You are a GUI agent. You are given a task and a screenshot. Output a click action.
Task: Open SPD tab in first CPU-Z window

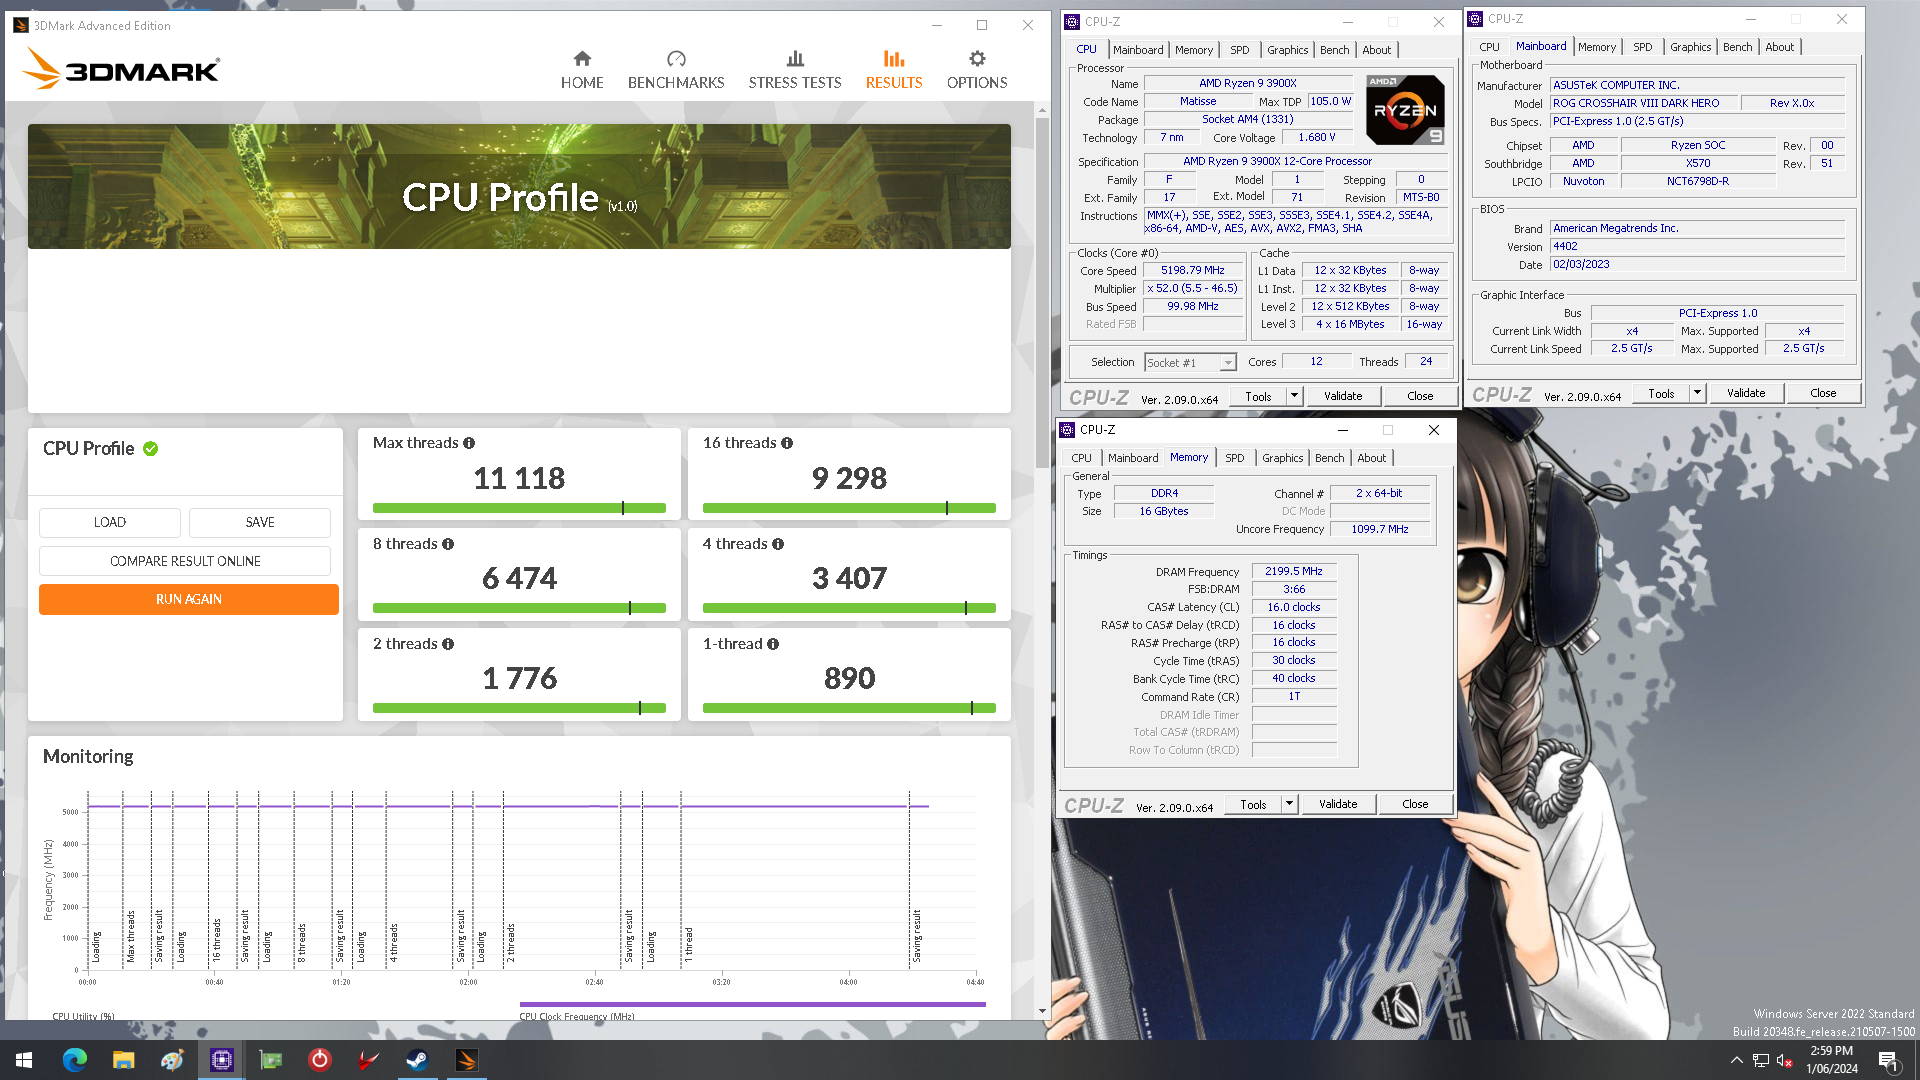(1240, 50)
